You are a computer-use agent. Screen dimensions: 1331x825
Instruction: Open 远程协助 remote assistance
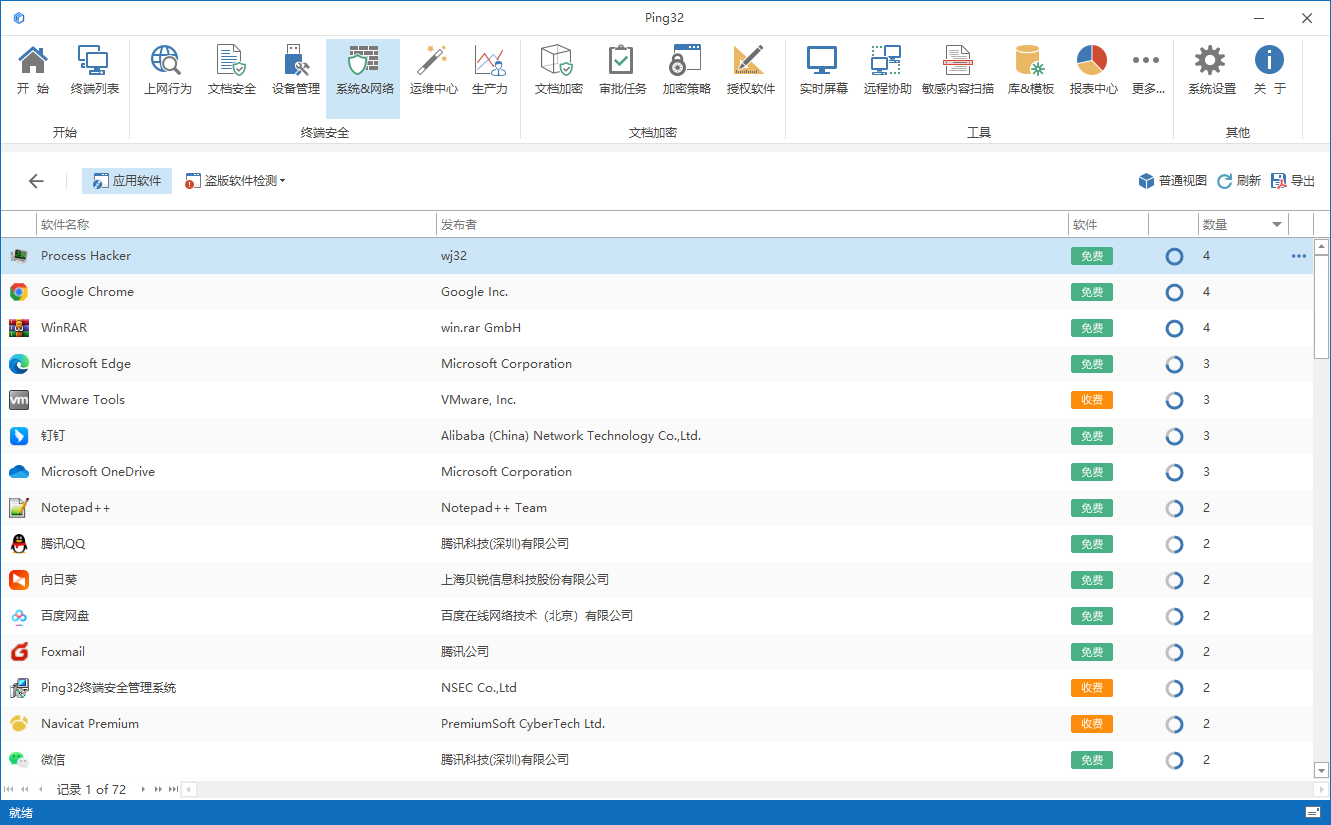coord(887,70)
